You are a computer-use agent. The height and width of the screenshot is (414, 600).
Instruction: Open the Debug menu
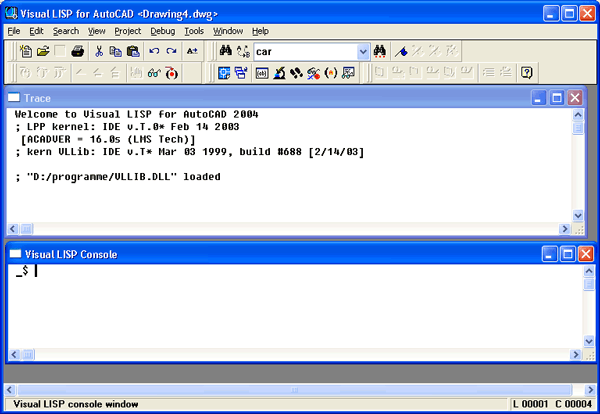coord(162,31)
